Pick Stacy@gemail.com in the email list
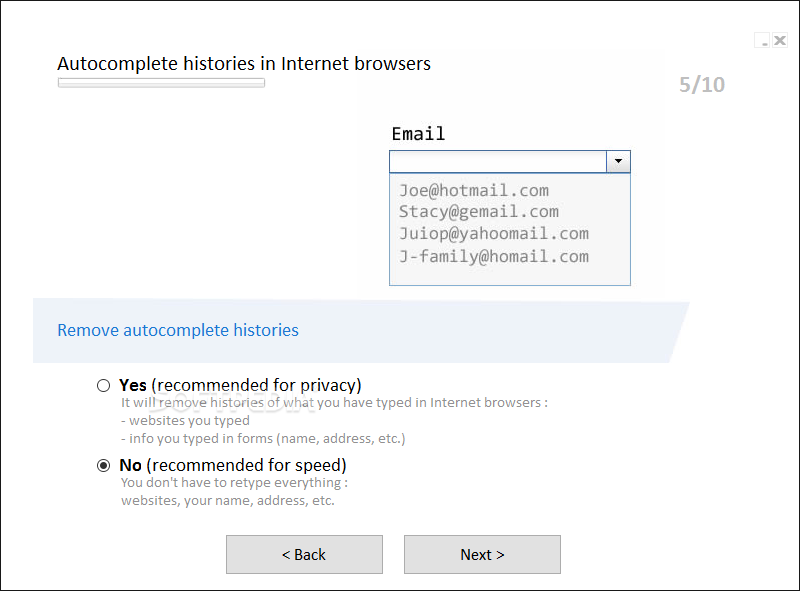The height and width of the screenshot is (591, 800). click(x=478, y=211)
